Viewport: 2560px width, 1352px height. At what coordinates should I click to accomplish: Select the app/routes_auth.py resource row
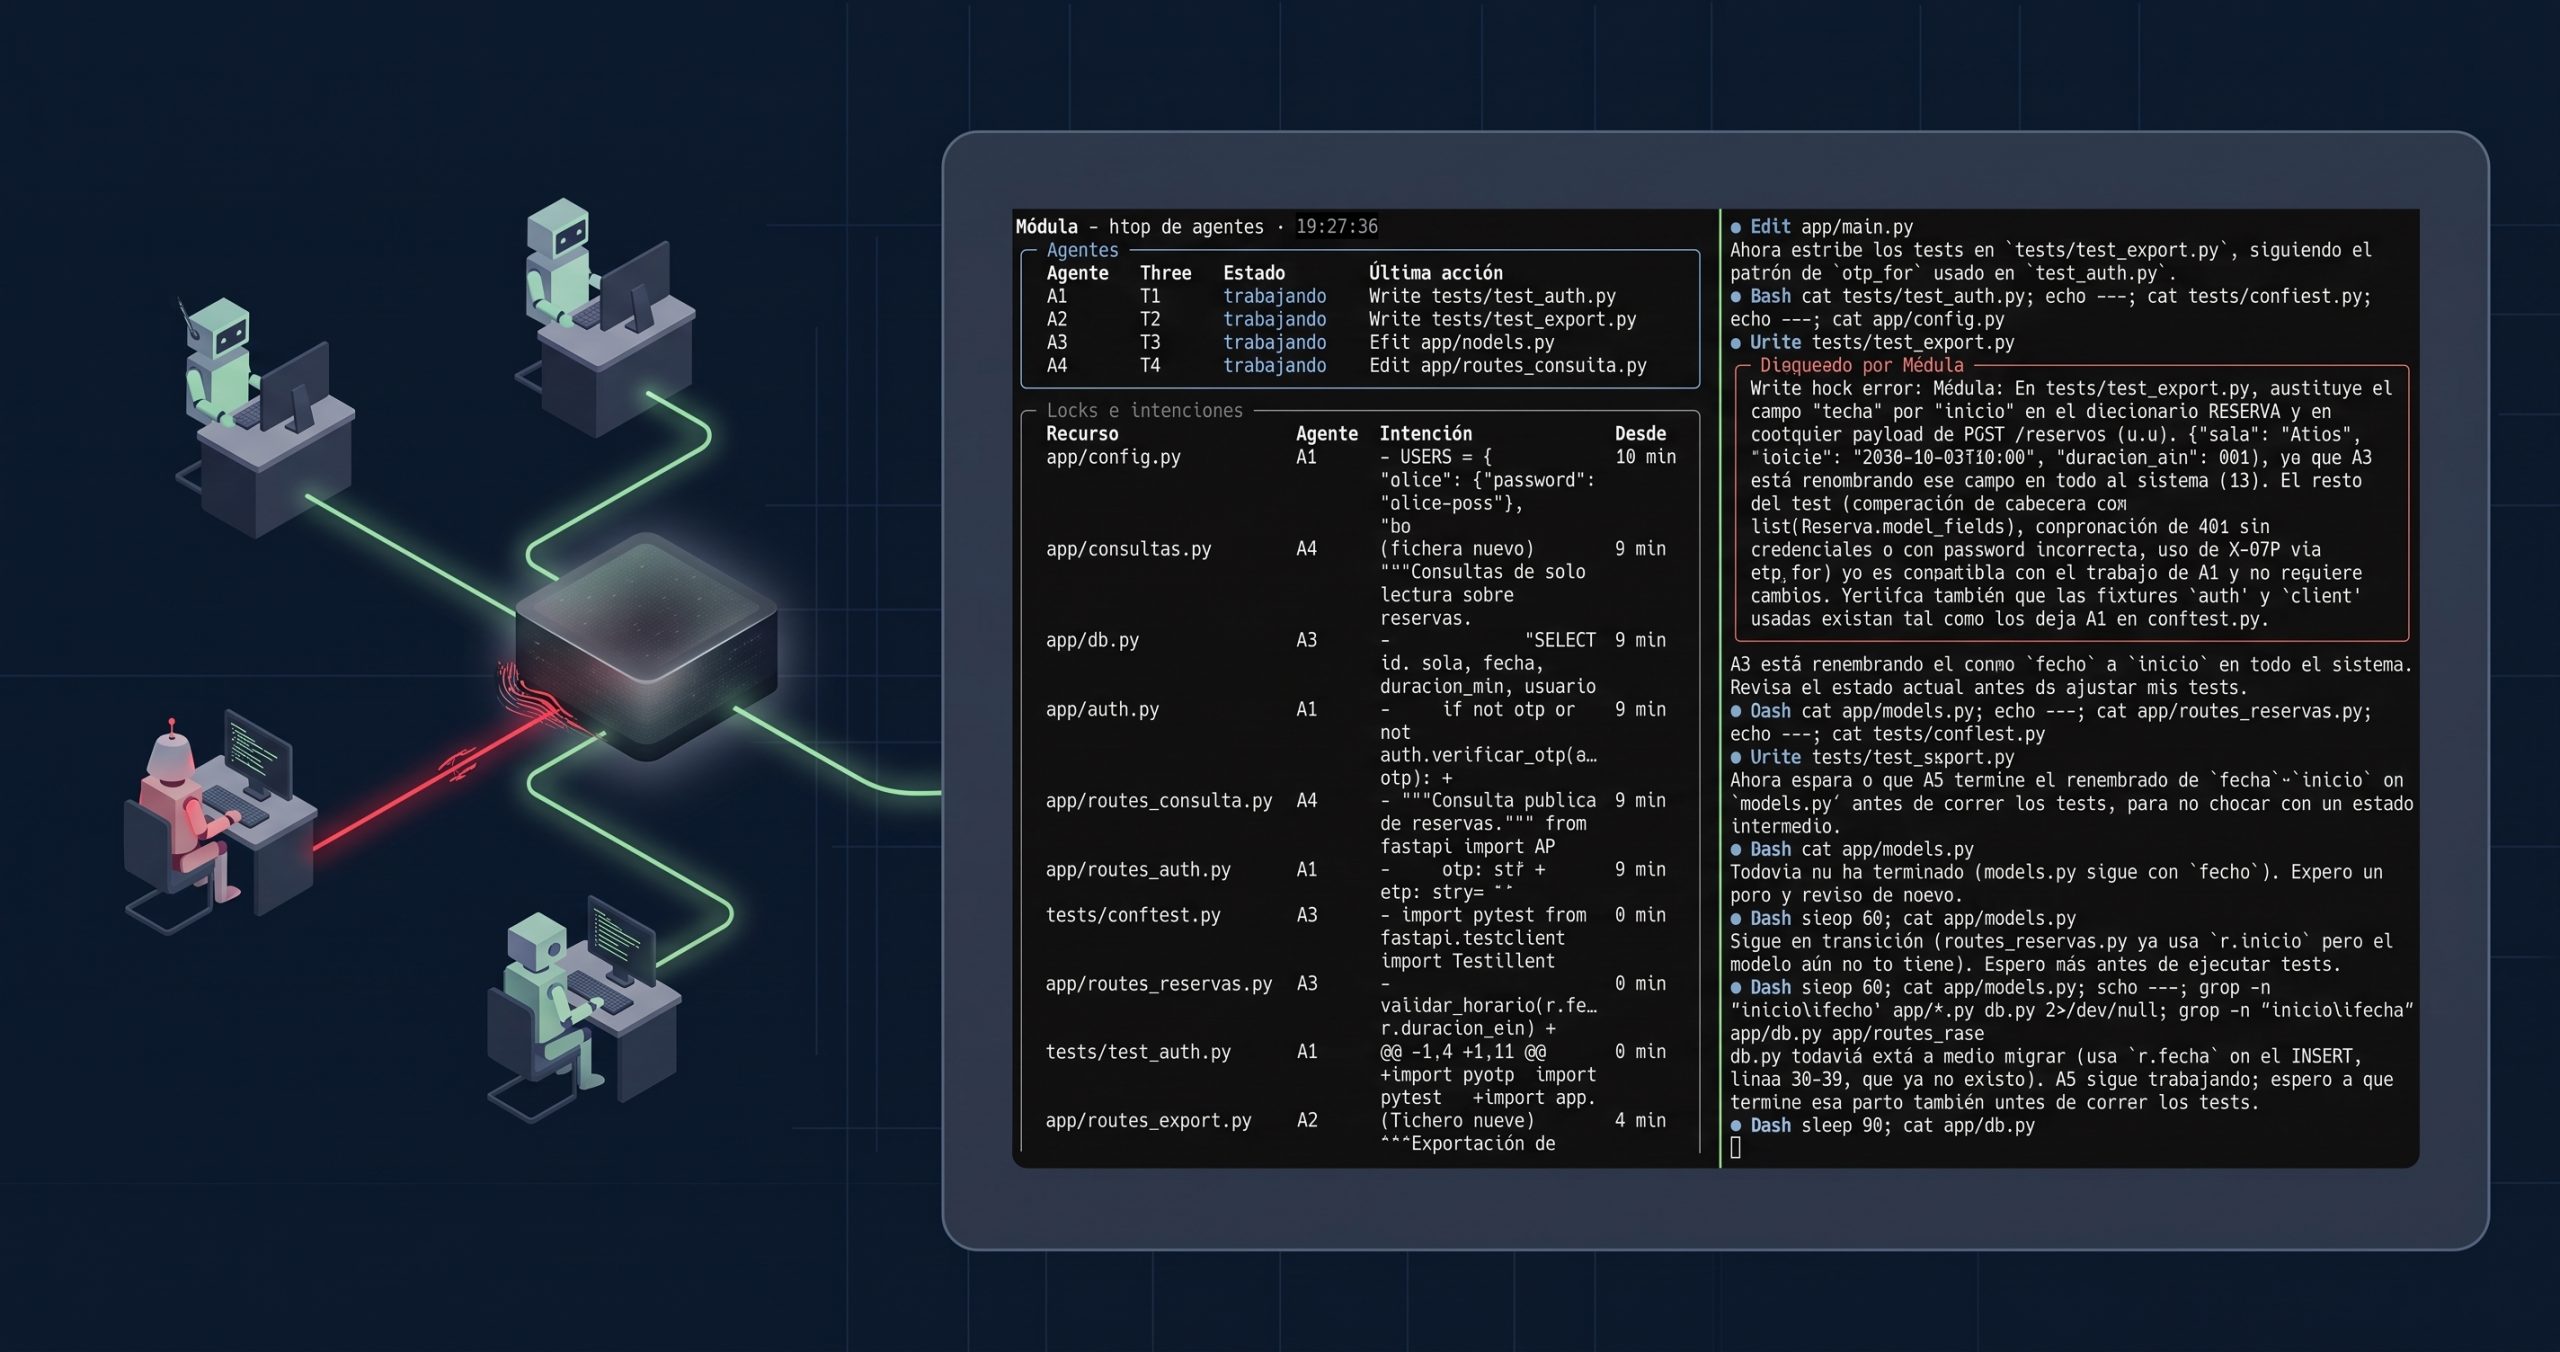point(1138,870)
